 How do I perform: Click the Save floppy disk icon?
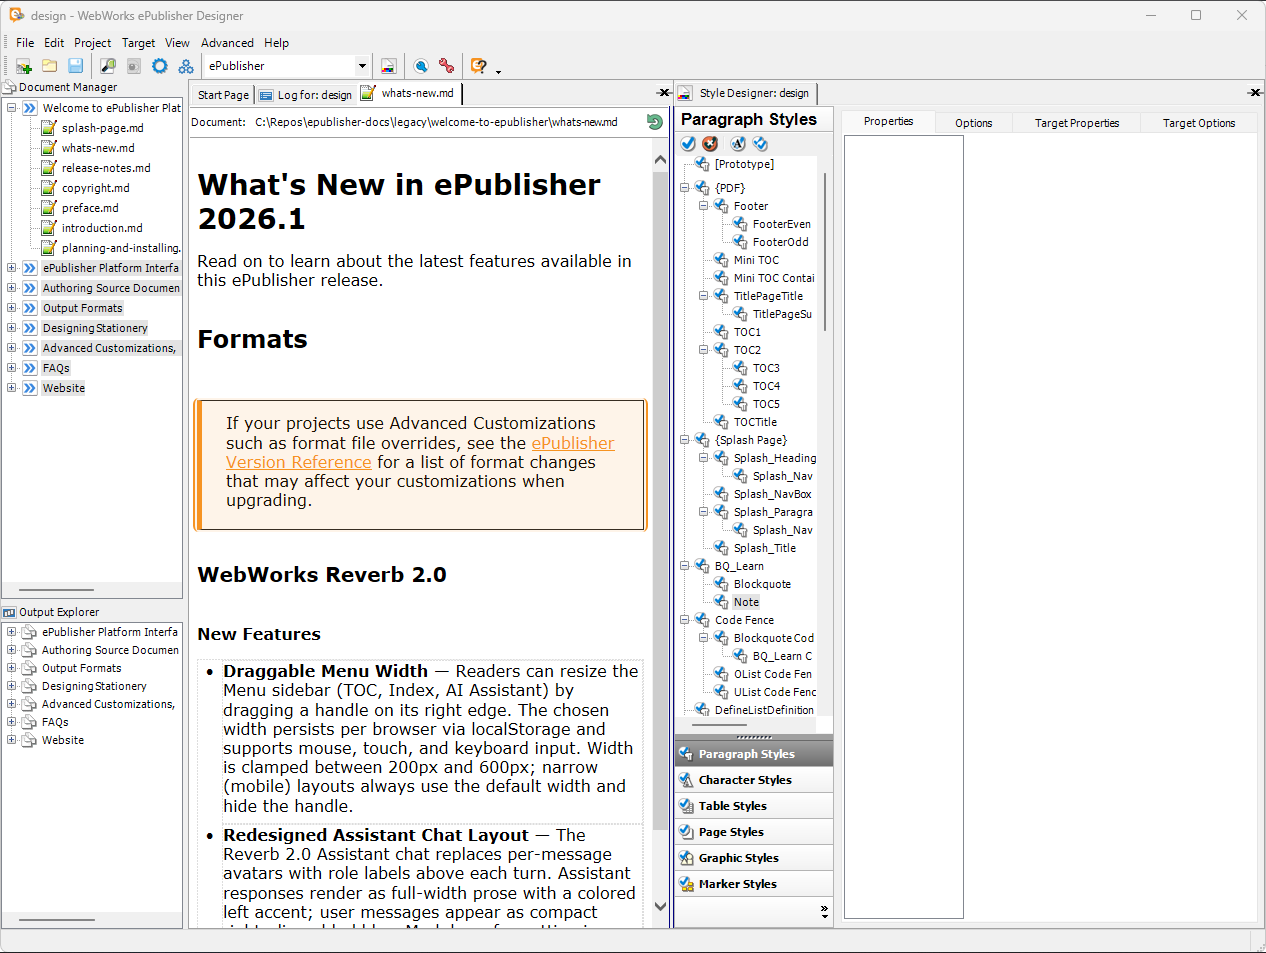75,66
